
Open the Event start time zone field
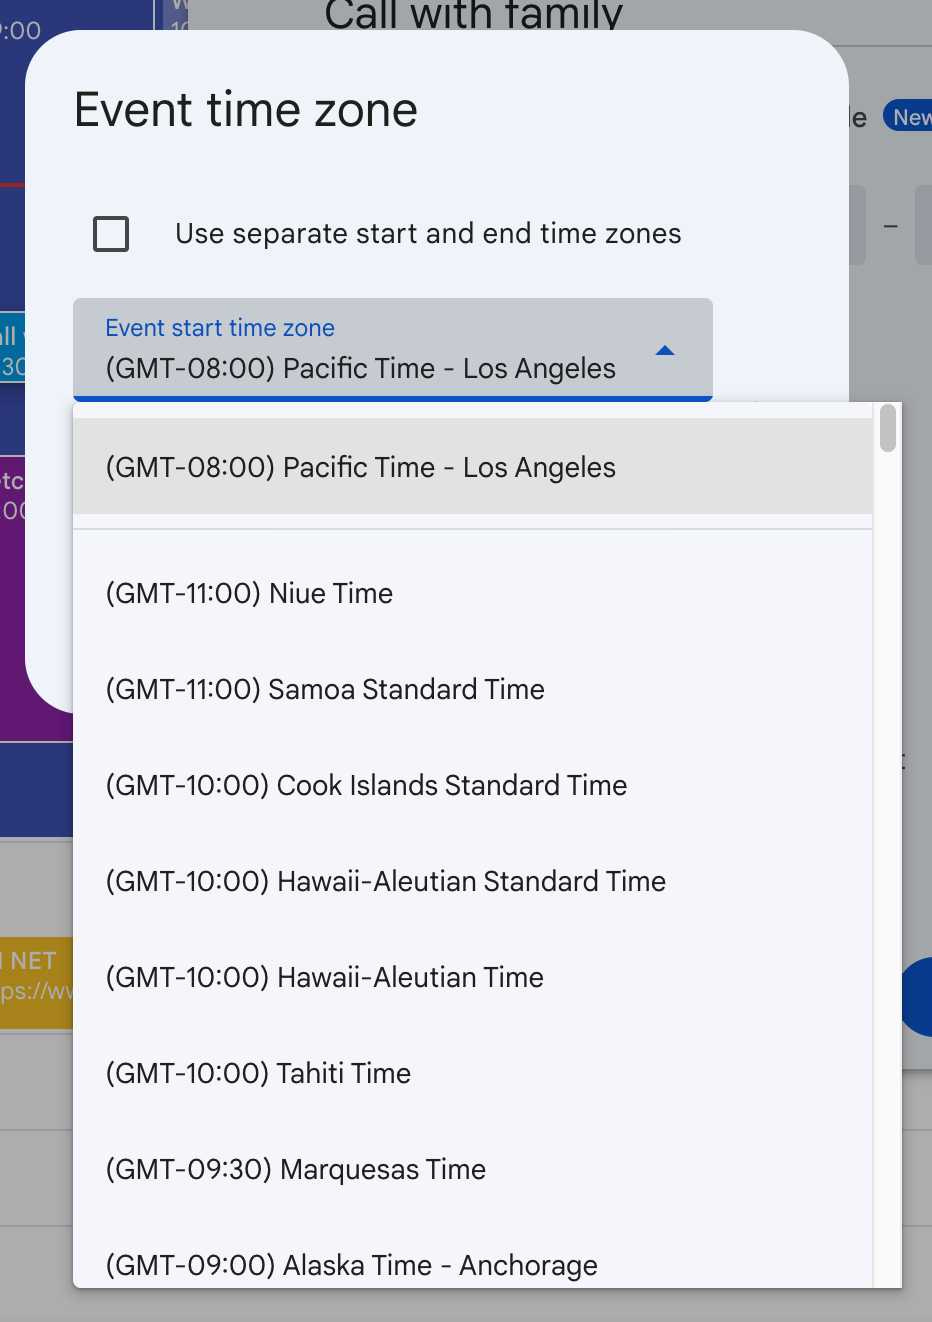coord(390,368)
